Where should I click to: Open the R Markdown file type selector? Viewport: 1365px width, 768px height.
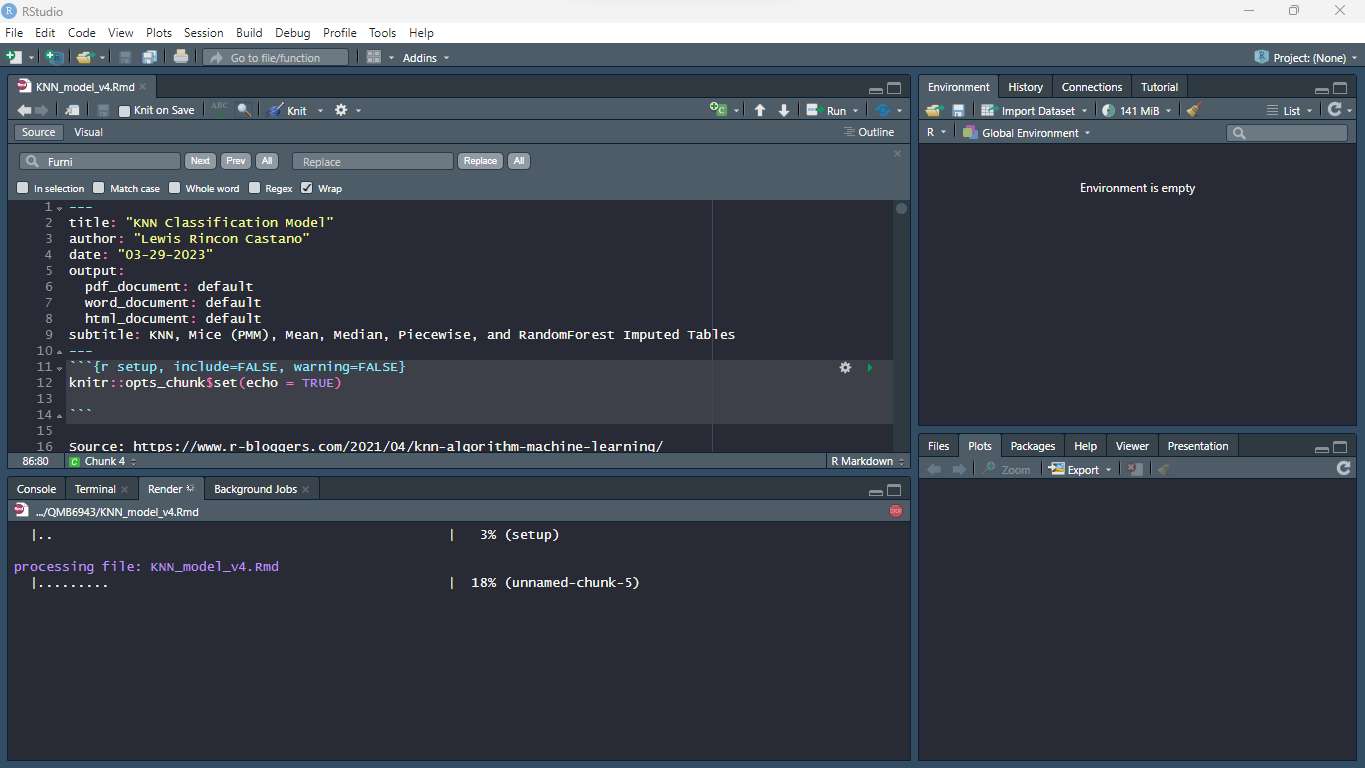tap(867, 461)
